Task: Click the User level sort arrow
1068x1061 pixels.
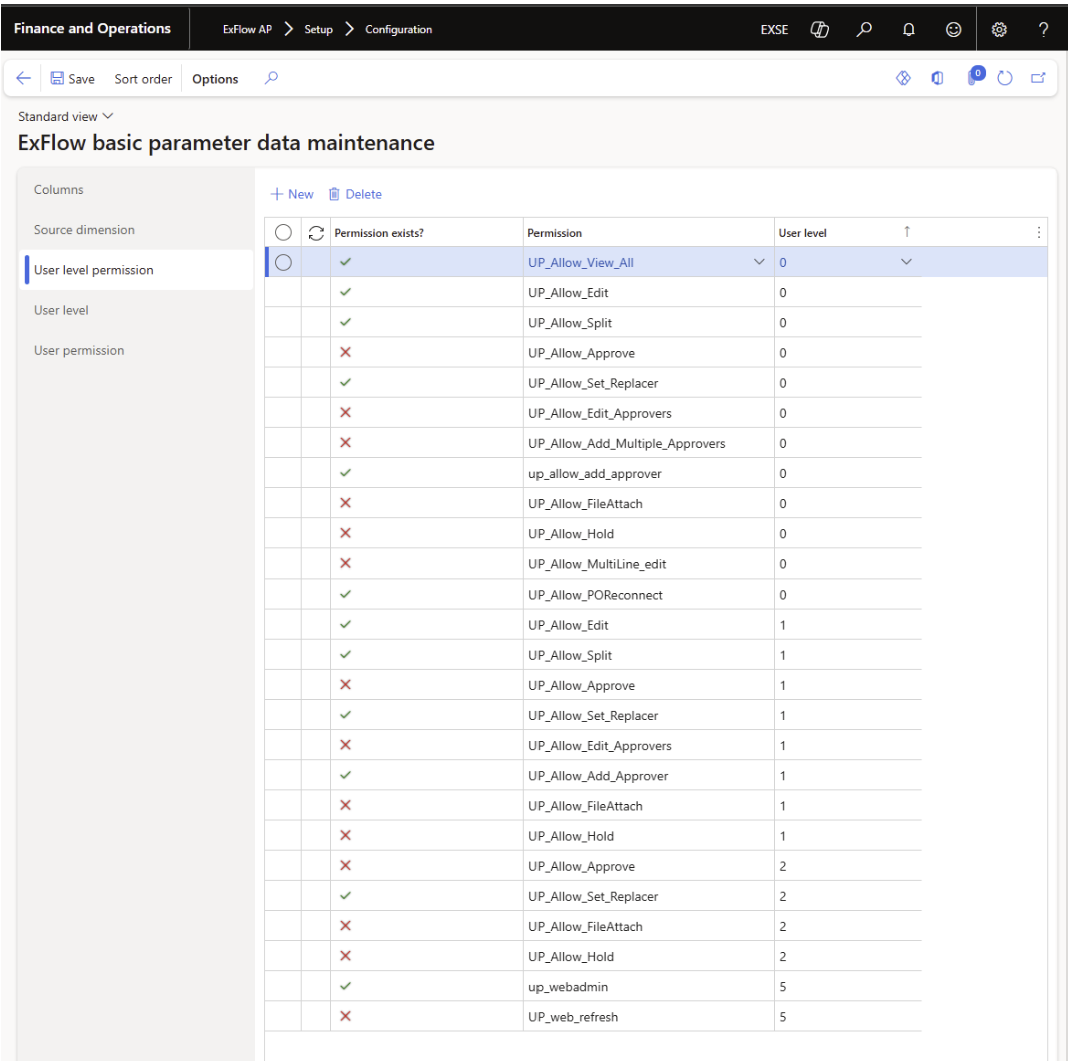Action: coord(907,232)
